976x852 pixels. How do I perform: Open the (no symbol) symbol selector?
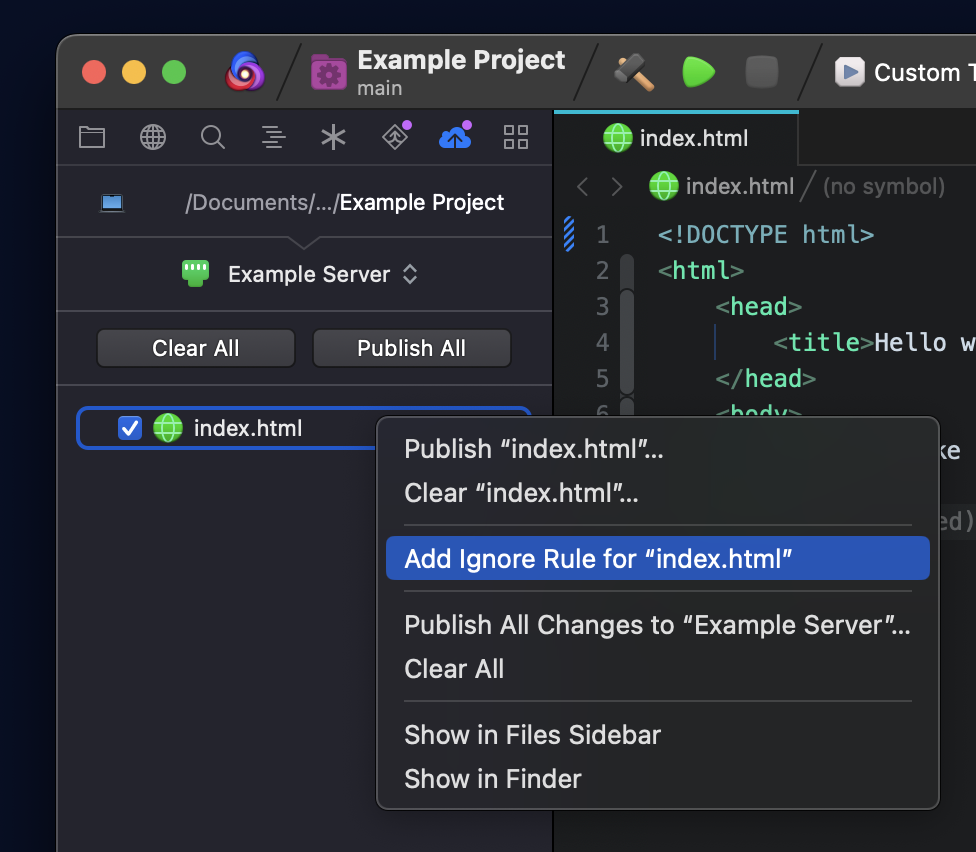pos(884,186)
